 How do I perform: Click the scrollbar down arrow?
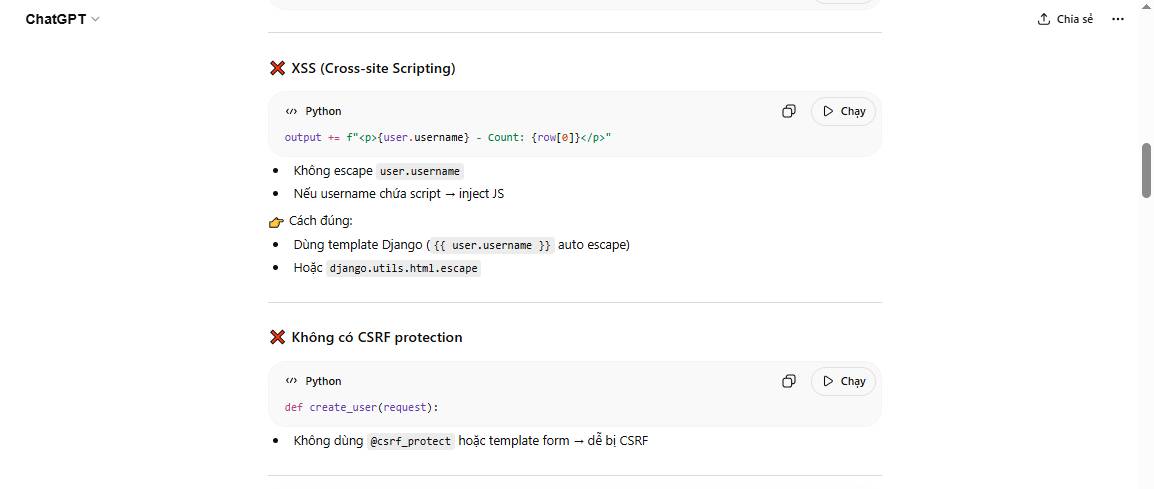click(x=1146, y=483)
